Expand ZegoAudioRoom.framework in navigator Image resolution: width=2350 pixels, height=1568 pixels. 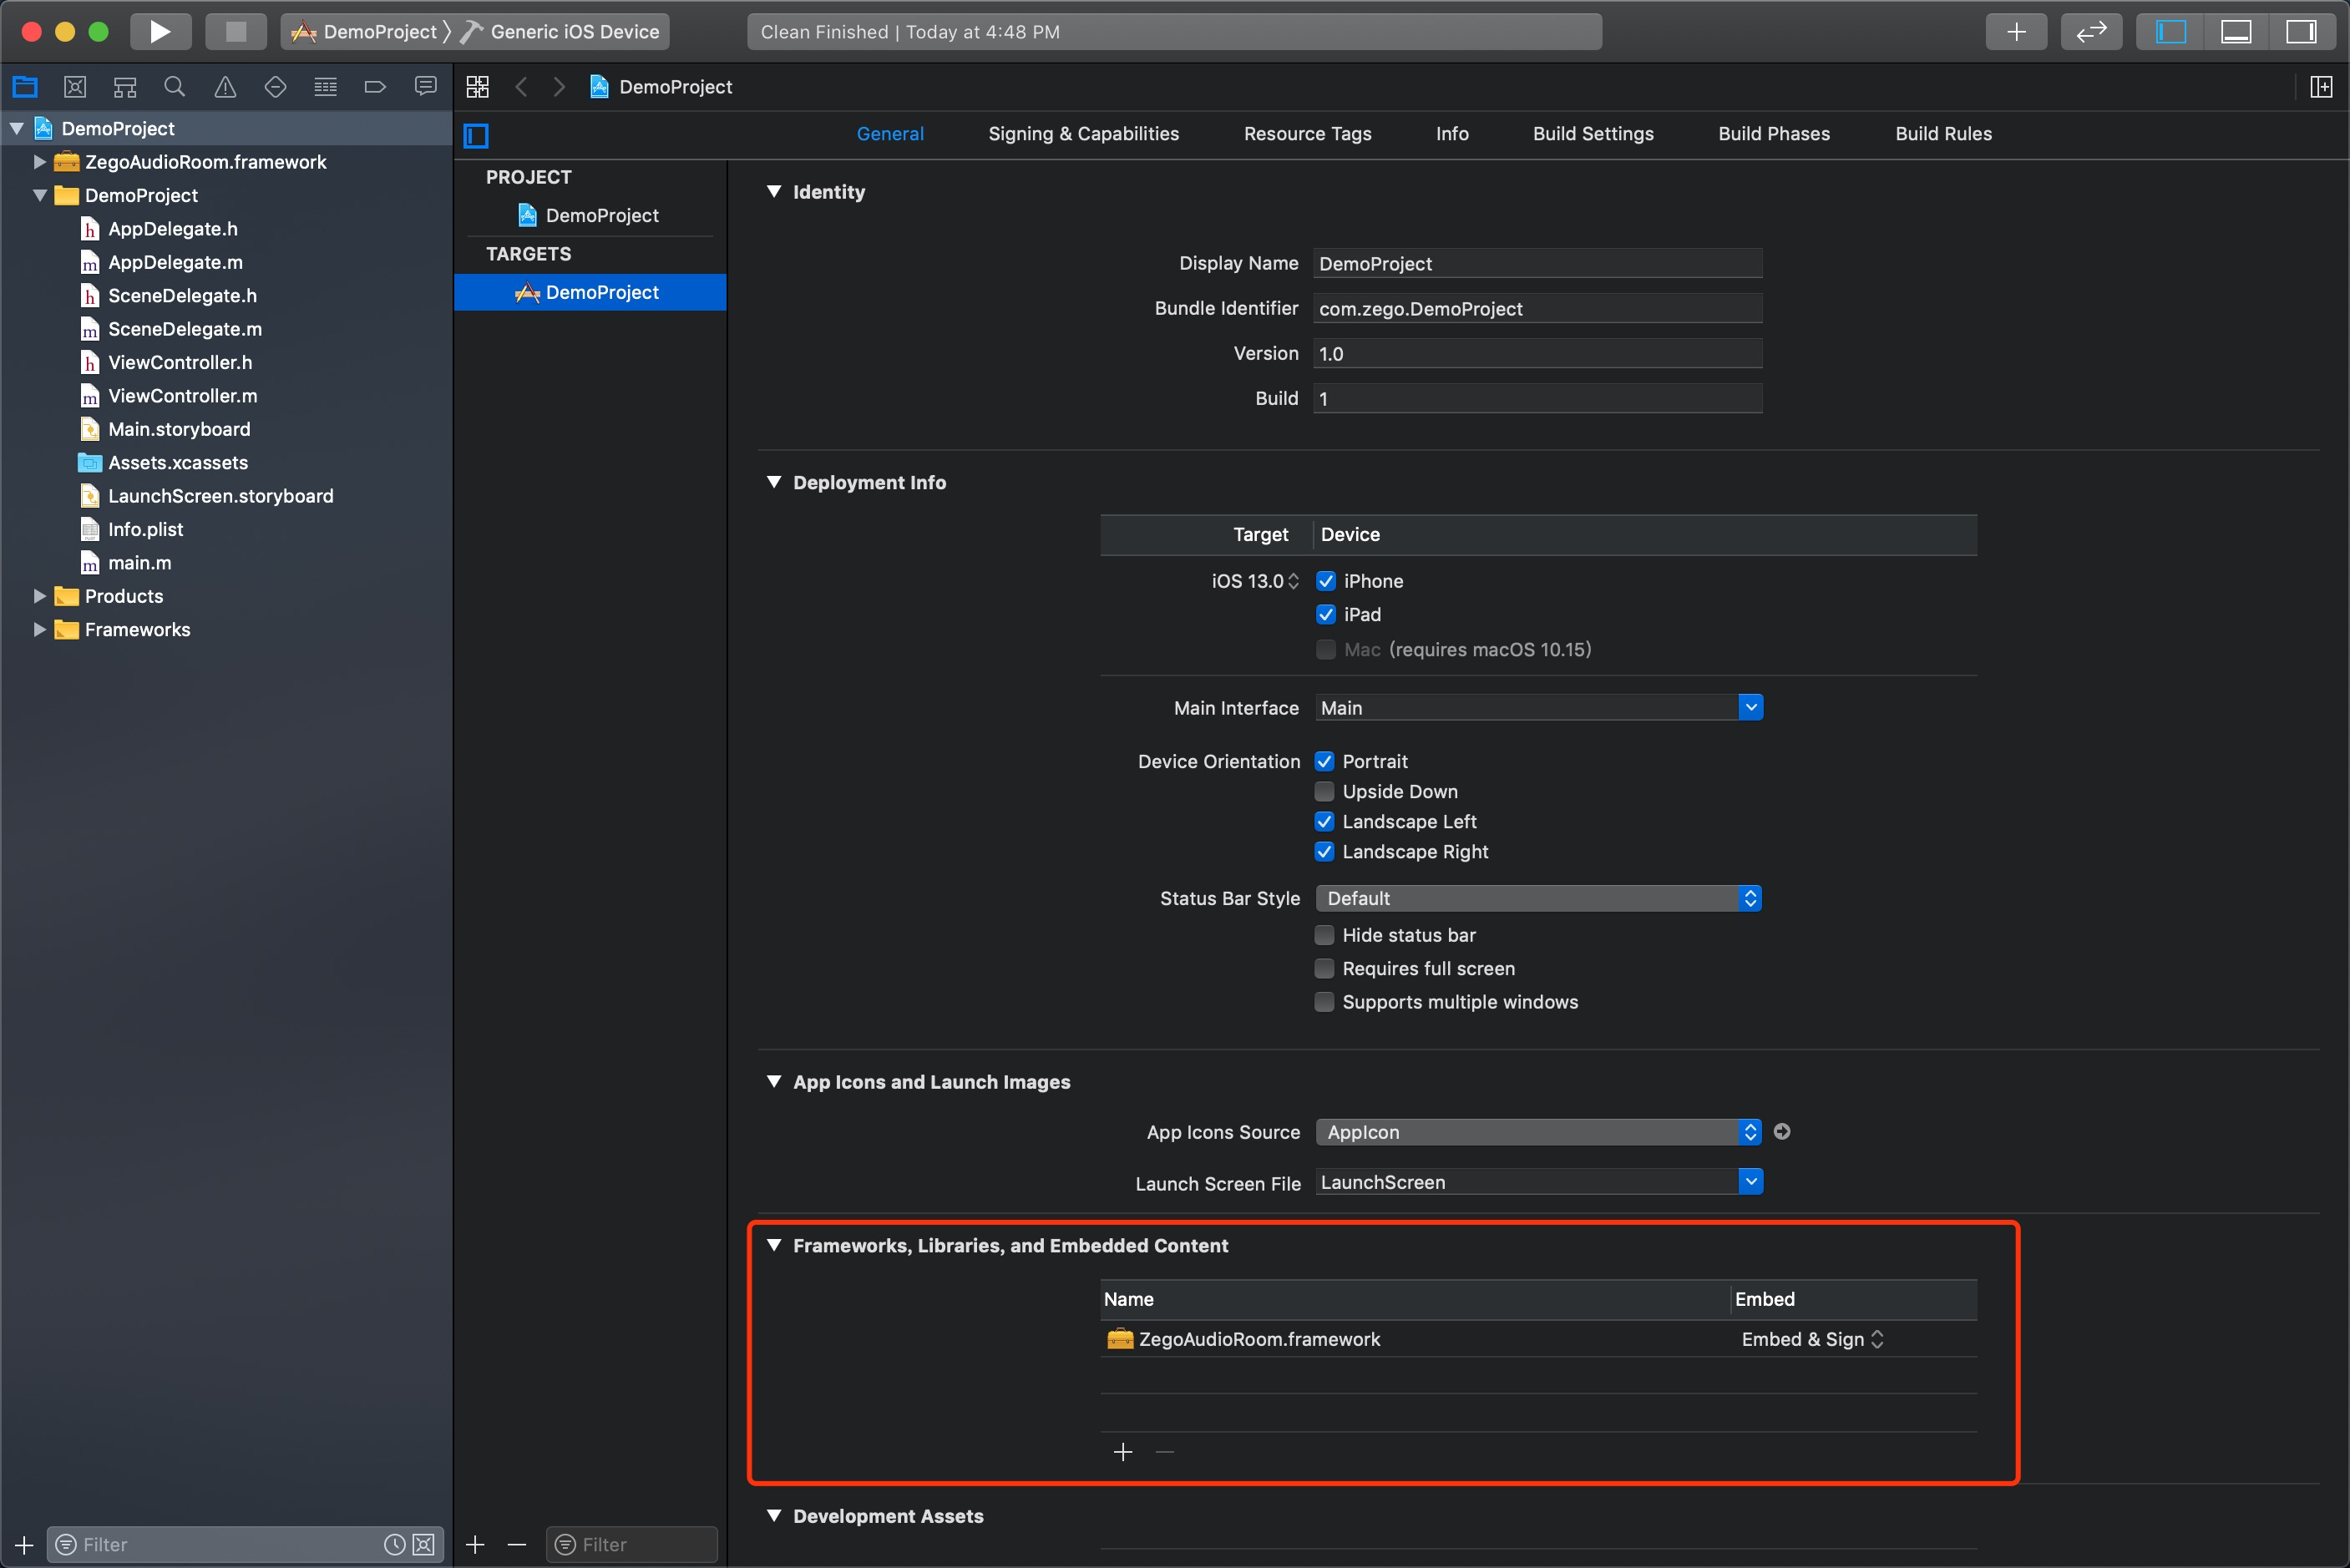click(40, 162)
